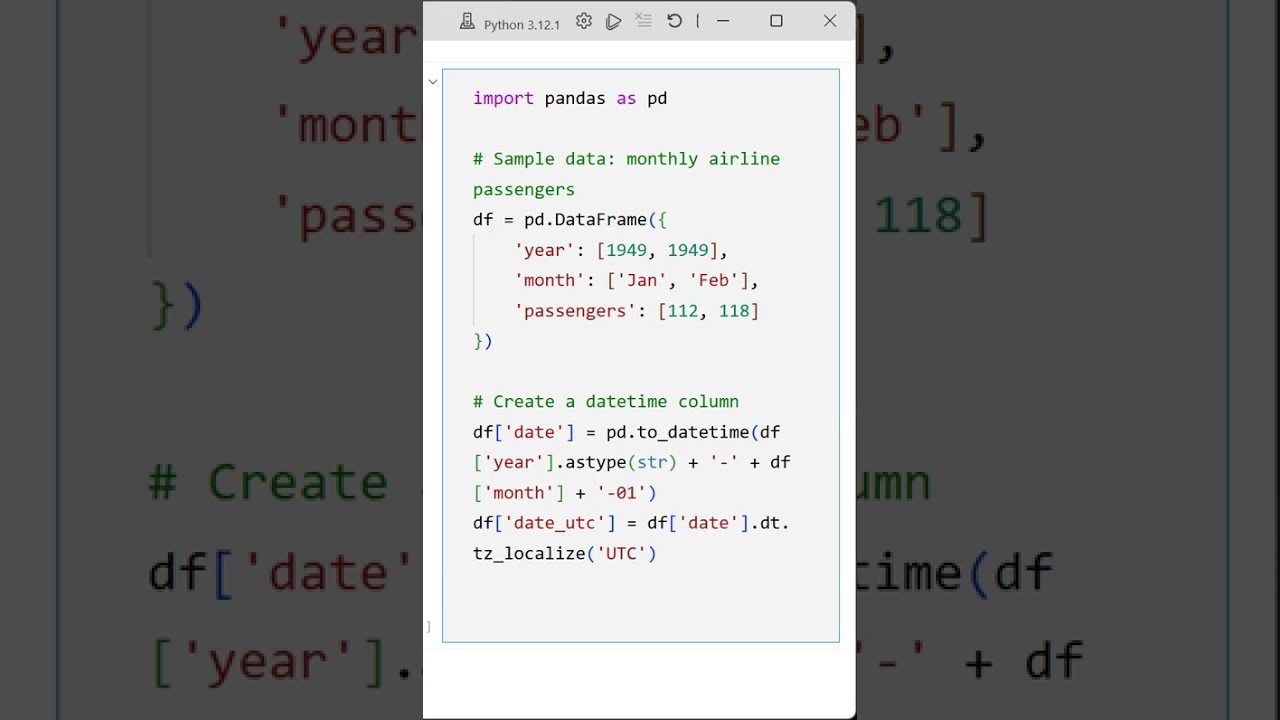Click the "df['date_utc'] = df['date'].dt." line
Image resolution: width=1280 pixels, height=720 pixels.
[x=631, y=523]
